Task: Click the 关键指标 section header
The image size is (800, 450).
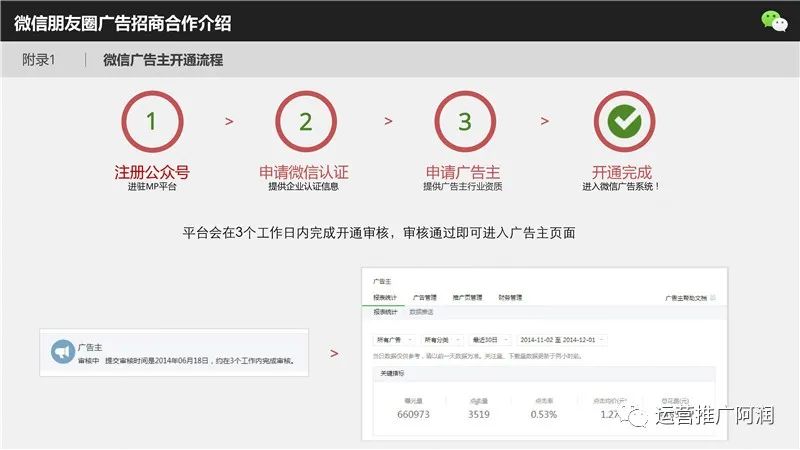Action: click(x=392, y=373)
